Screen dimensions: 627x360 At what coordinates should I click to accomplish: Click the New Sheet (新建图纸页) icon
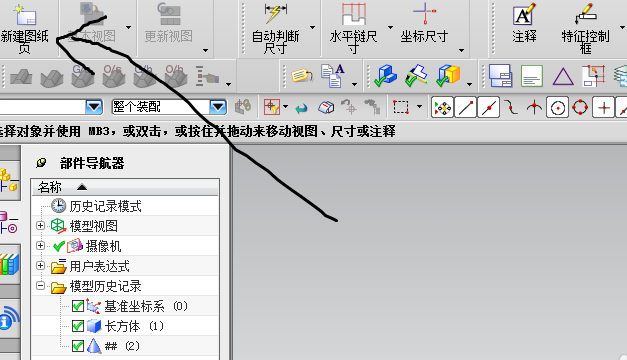[x=25, y=15]
